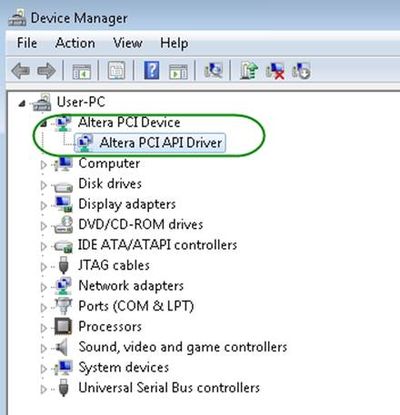
Task: Select the Network adapters label
Action: tap(131, 286)
